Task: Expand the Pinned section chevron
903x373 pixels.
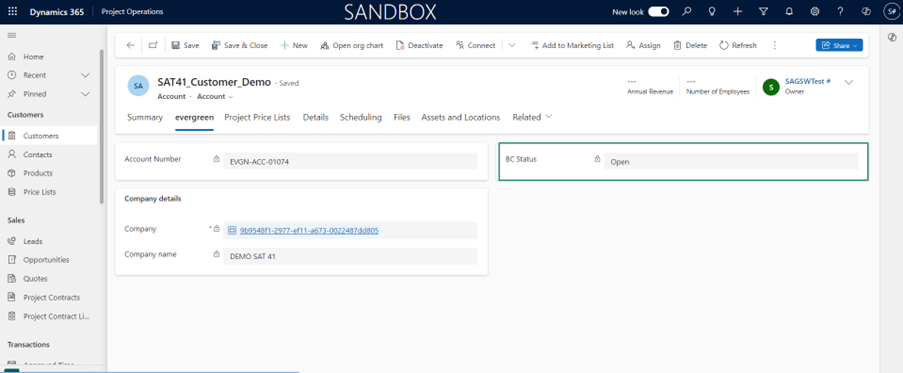Action: (85, 94)
